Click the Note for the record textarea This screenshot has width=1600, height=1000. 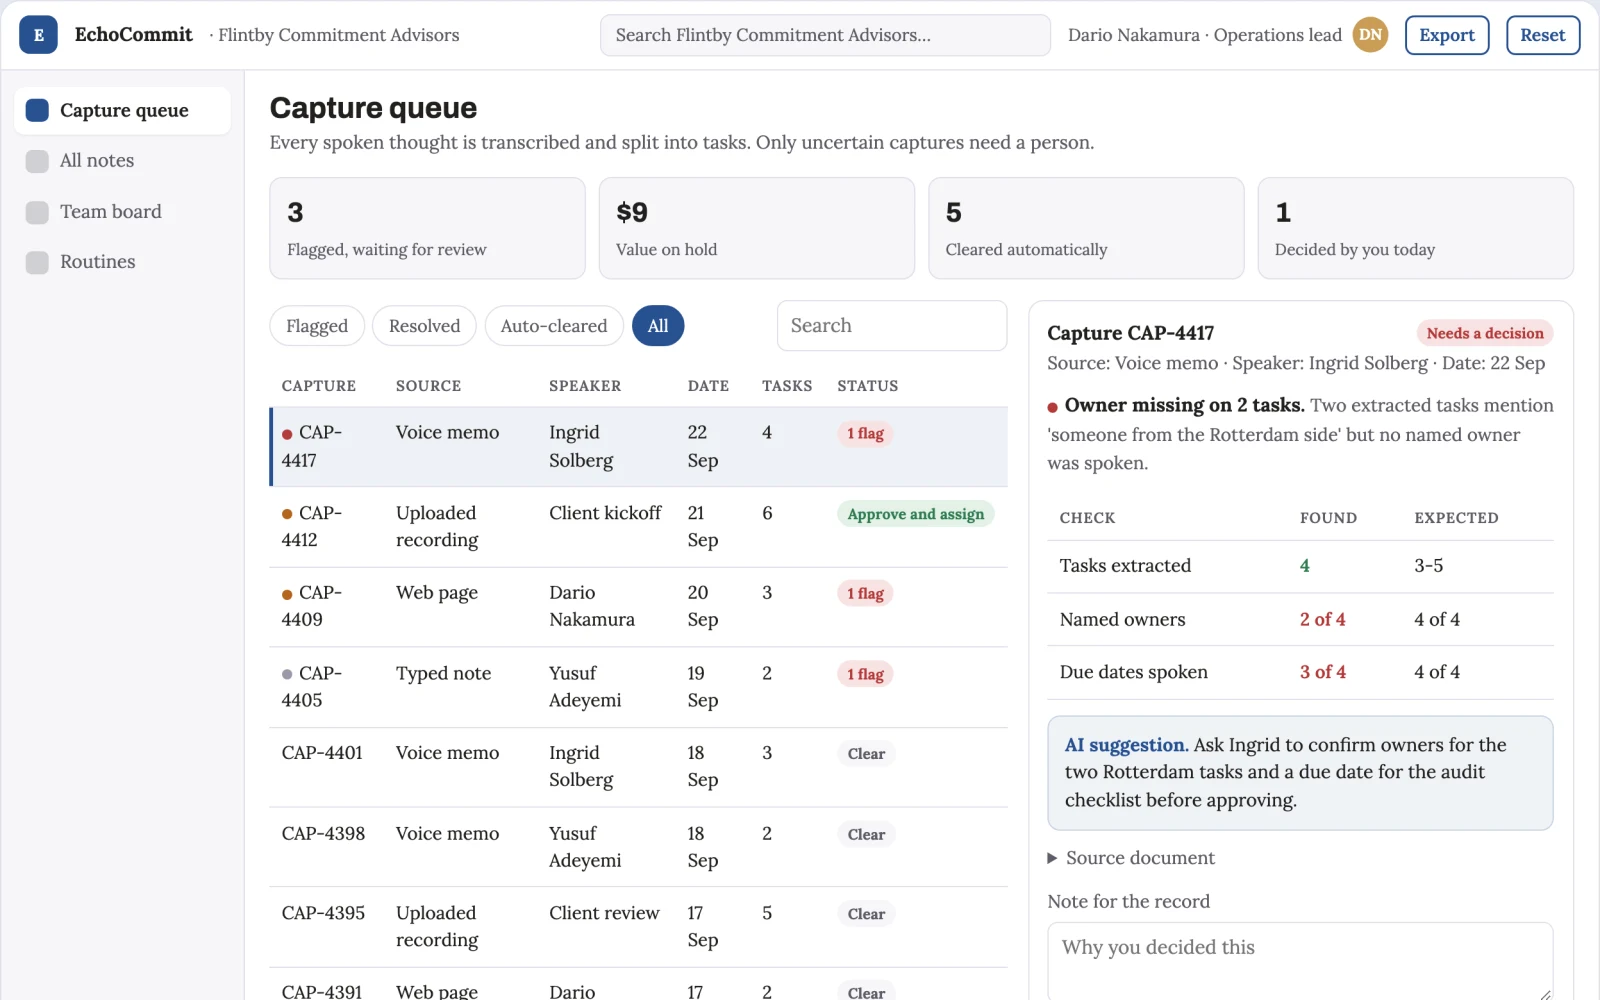pos(1300,961)
